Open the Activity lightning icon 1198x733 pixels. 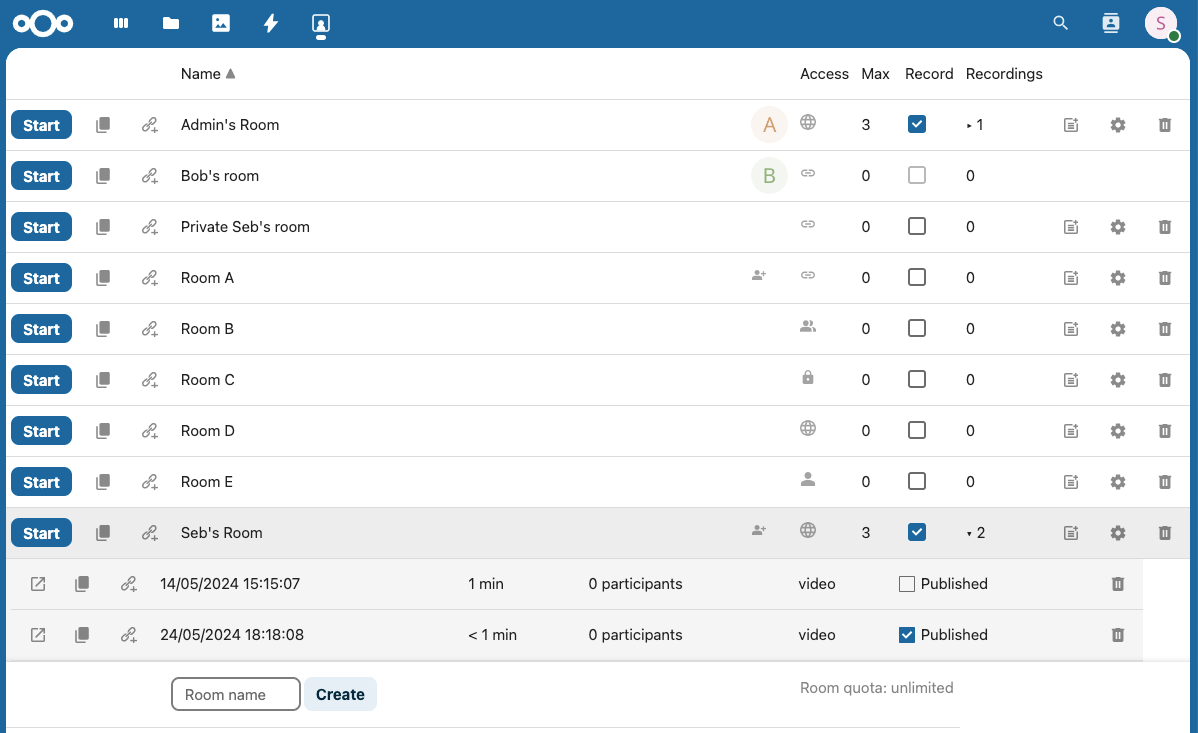pos(270,23)
